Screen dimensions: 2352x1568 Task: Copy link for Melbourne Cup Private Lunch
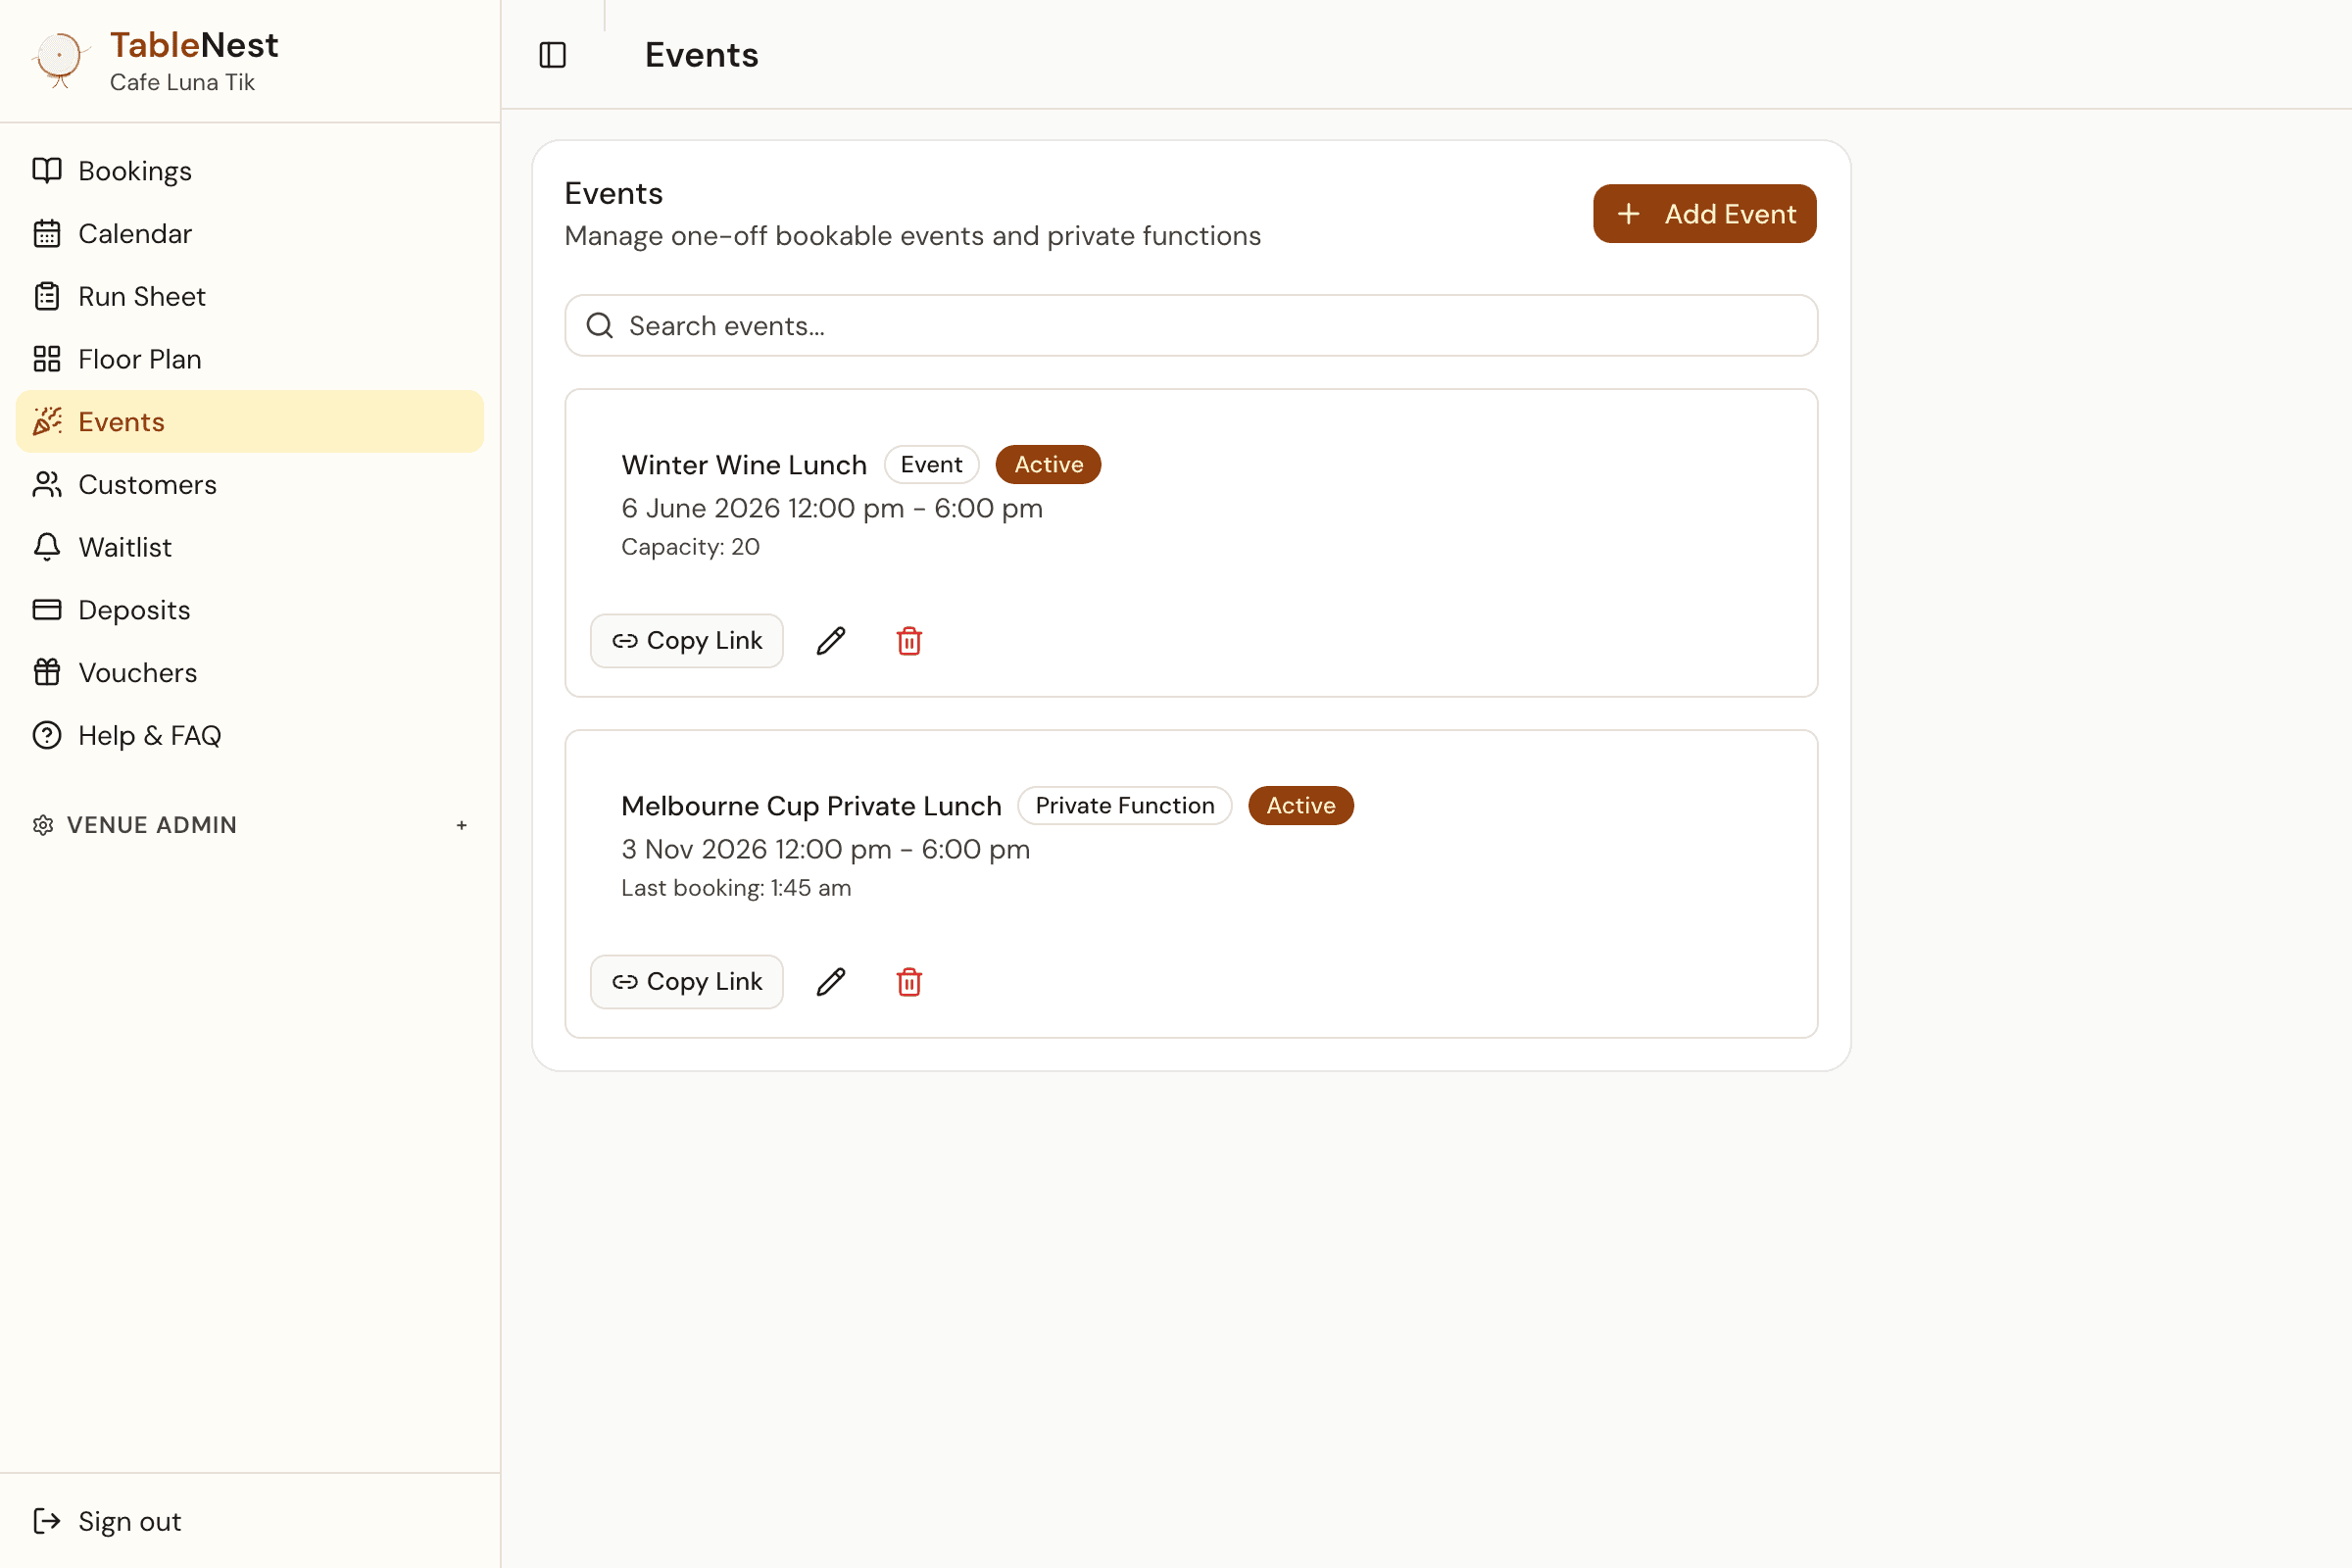point(687,982)
